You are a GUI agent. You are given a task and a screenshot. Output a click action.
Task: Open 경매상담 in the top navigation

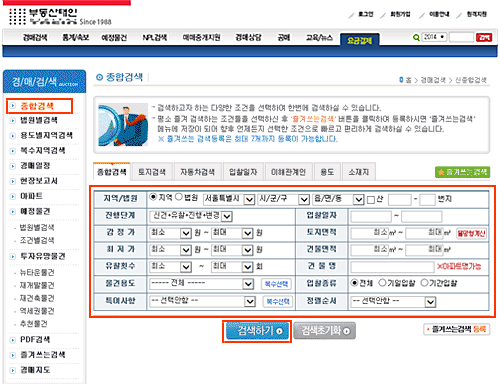point(248,38)
